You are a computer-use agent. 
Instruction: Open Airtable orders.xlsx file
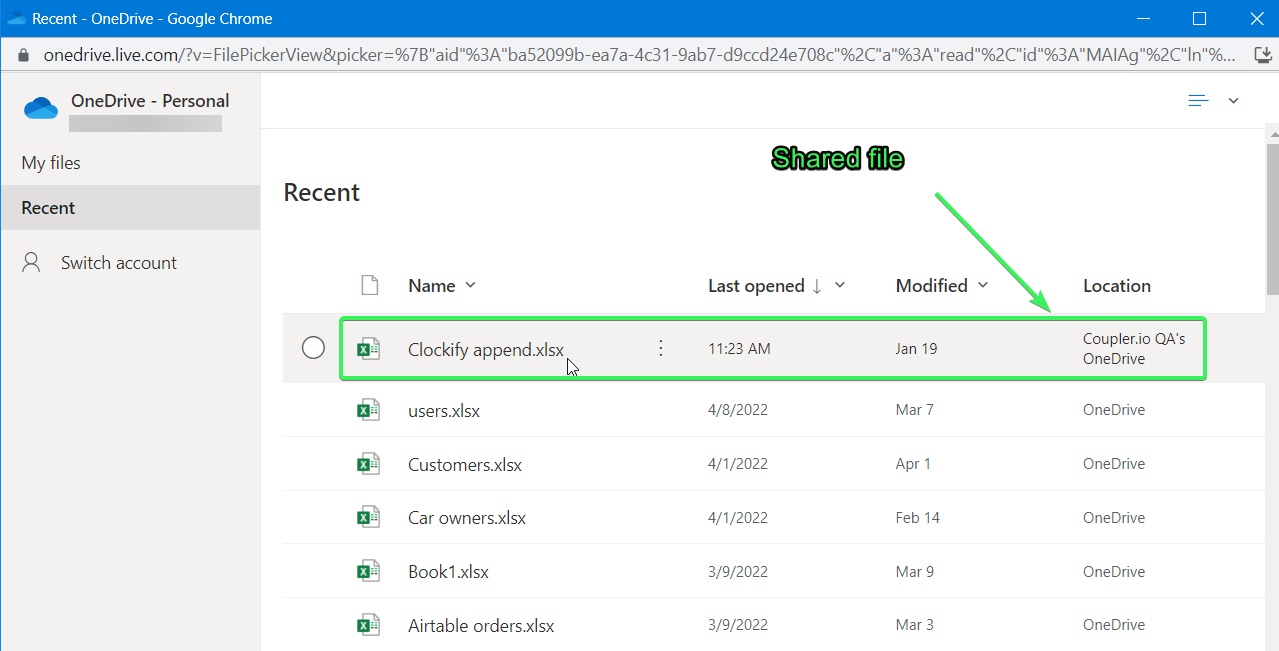pos(481,626)
